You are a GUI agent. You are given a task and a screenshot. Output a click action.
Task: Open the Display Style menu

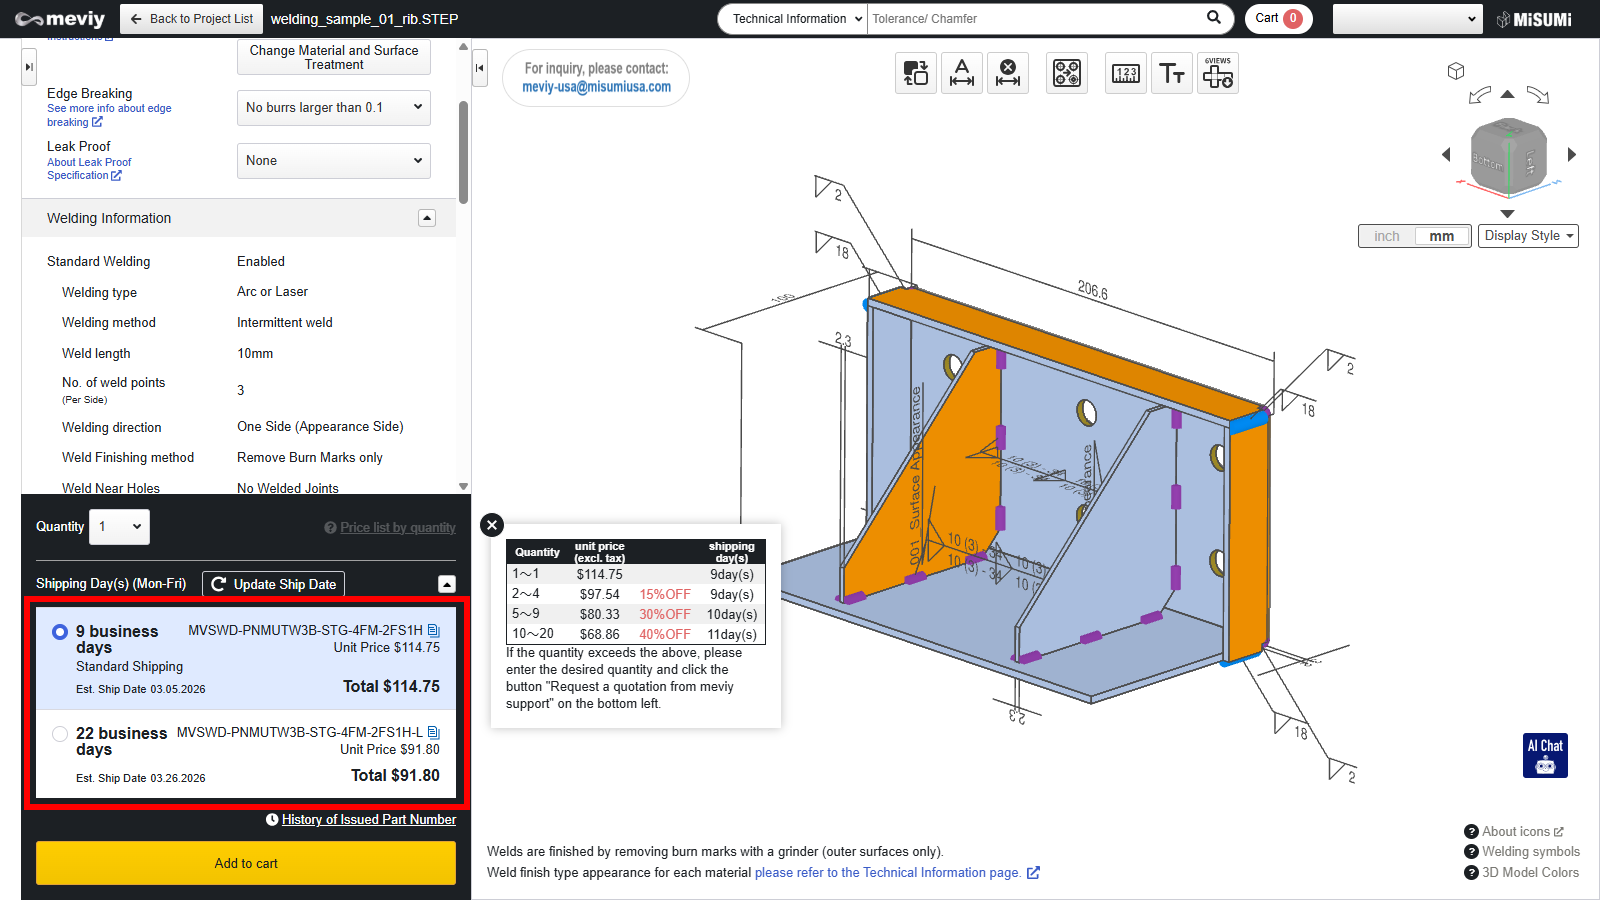coord(1528,236)
